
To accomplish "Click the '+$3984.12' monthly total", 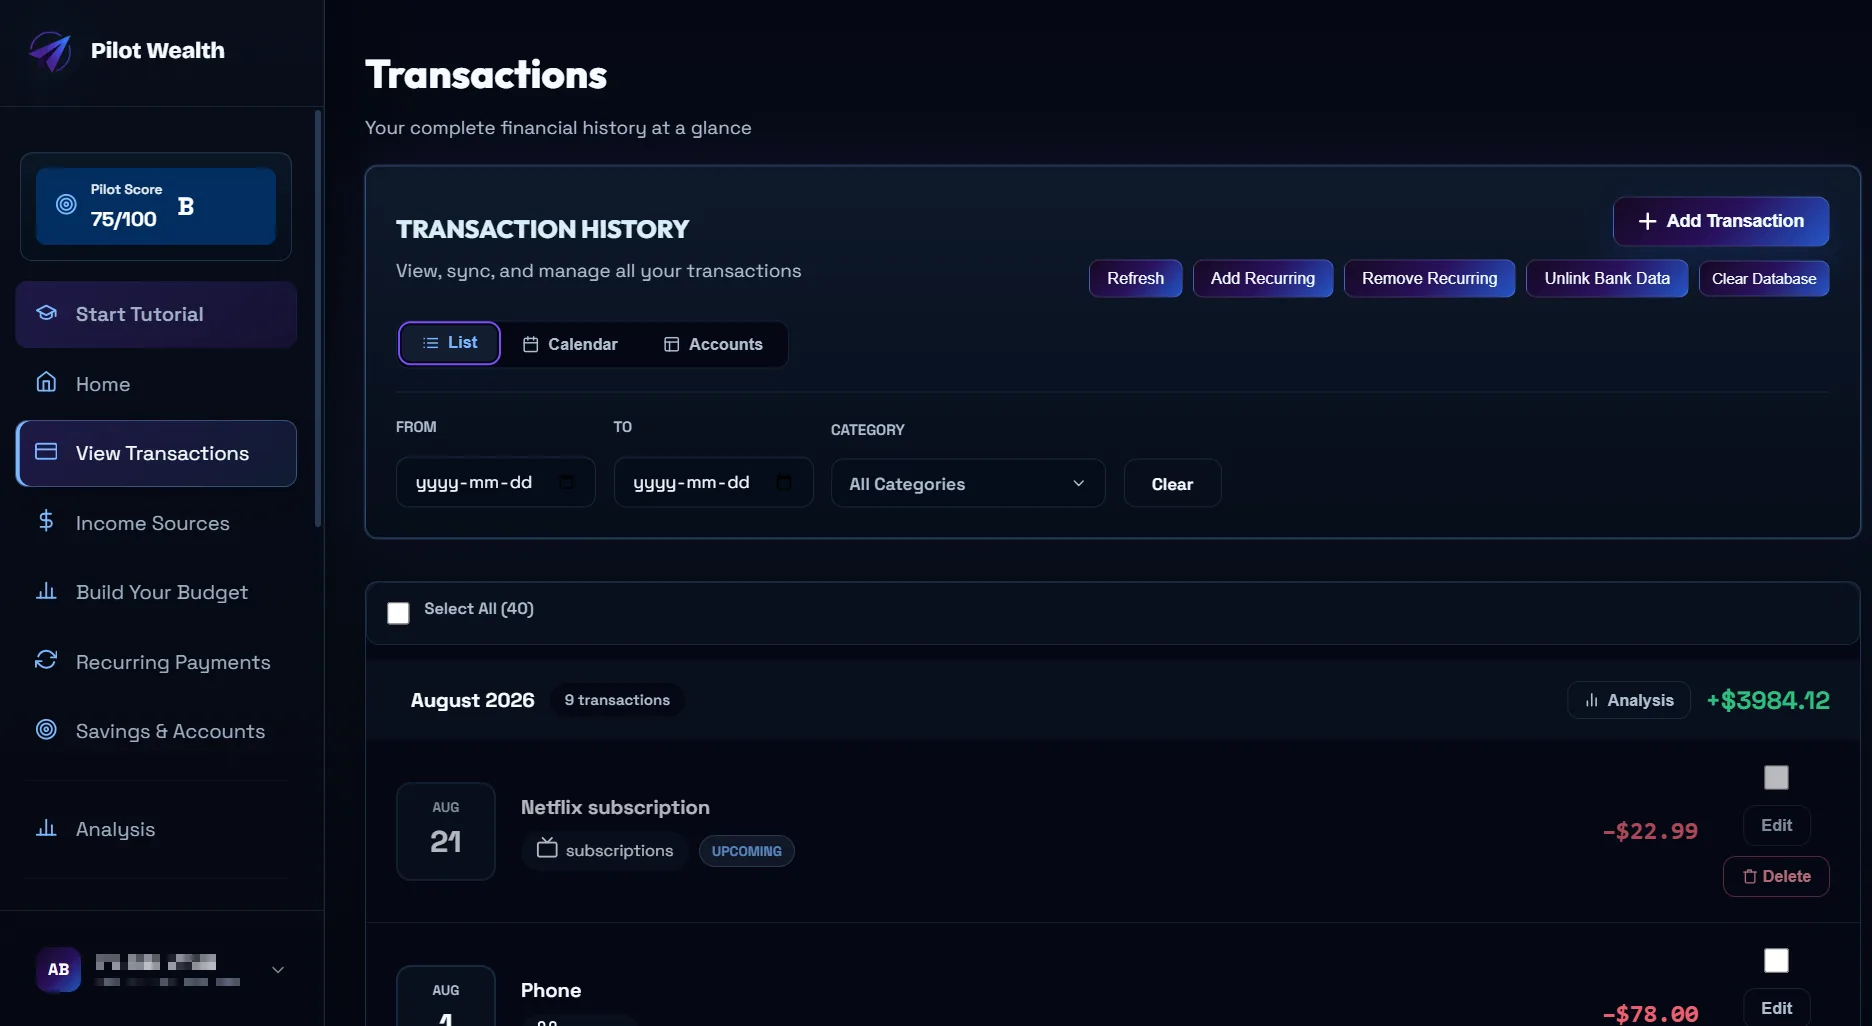I will [1768, 700].
